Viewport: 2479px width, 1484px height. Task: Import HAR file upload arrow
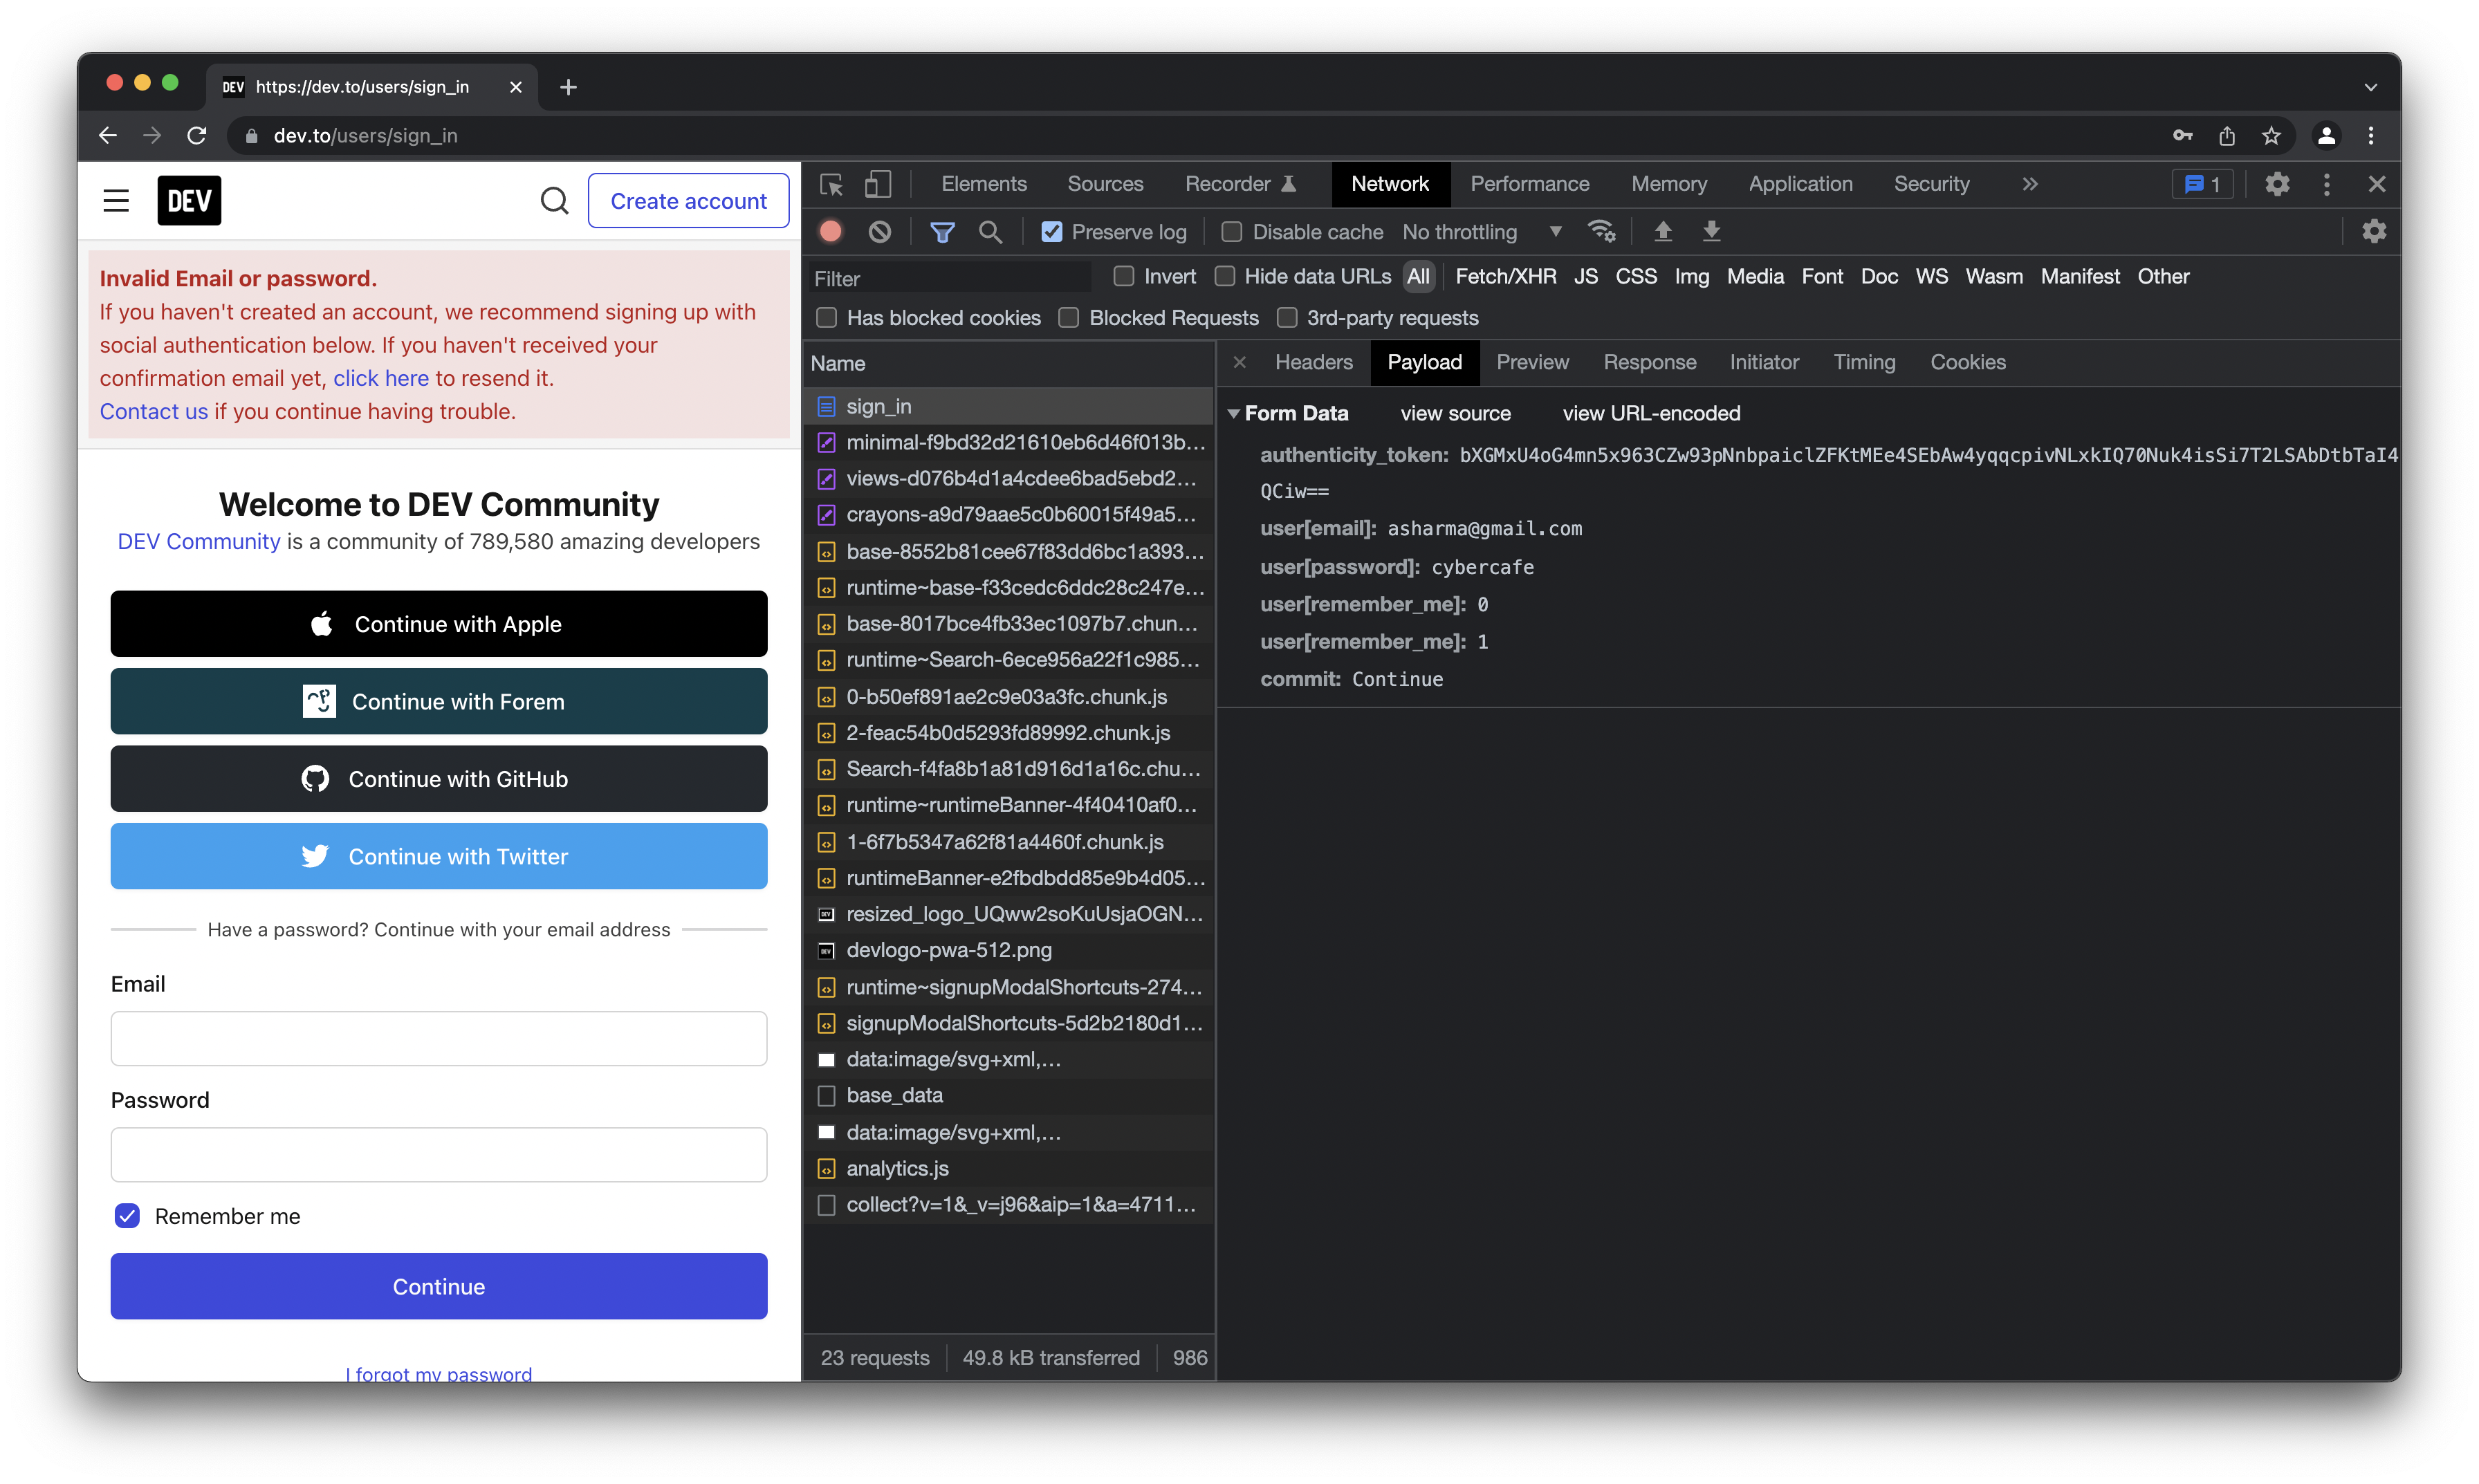[1663, 232]
